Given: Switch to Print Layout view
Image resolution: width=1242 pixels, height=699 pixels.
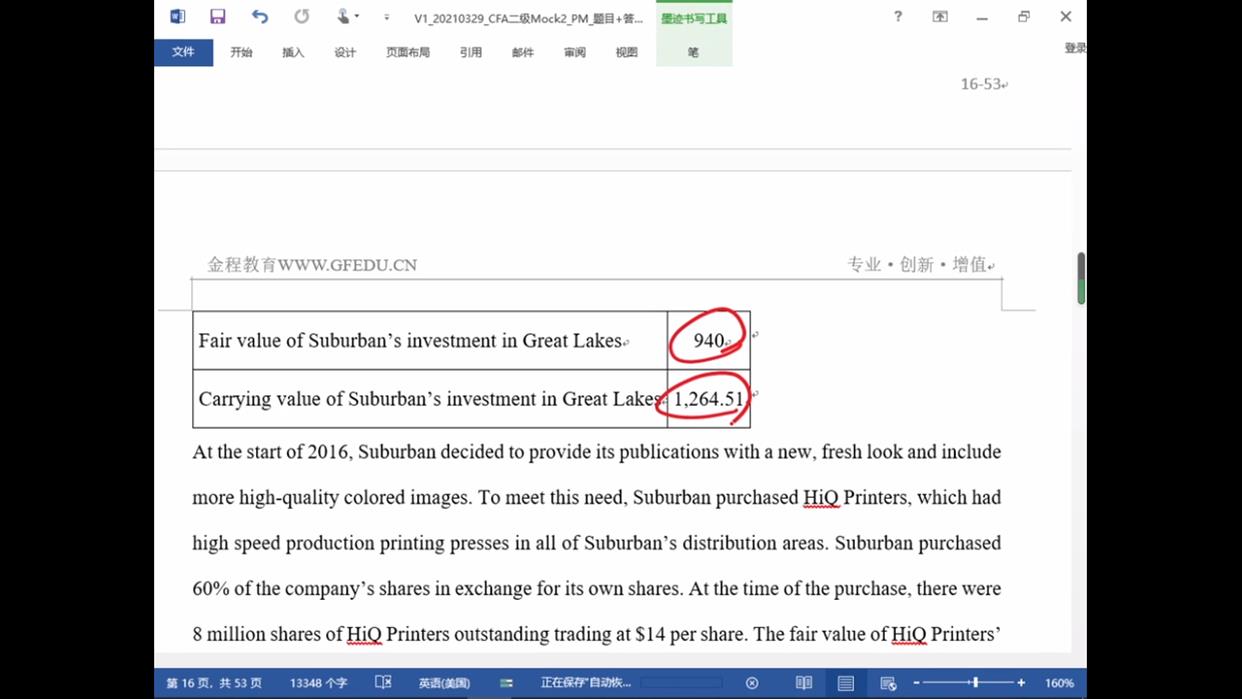Looking at the screenshot, I should [846, 683].
